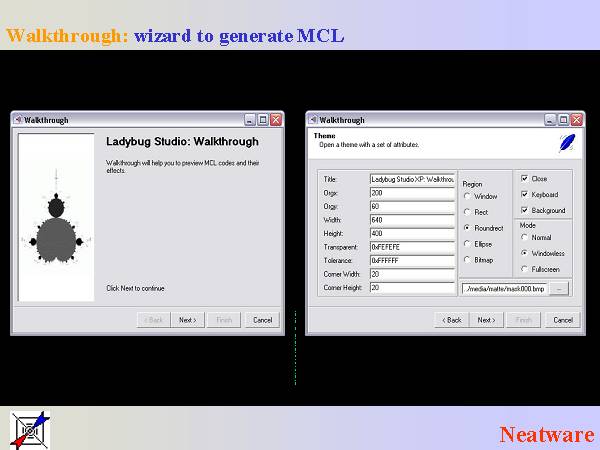Disable the Background checkbox
Screen dimensions: 600x450
click(x=524, y=210)
